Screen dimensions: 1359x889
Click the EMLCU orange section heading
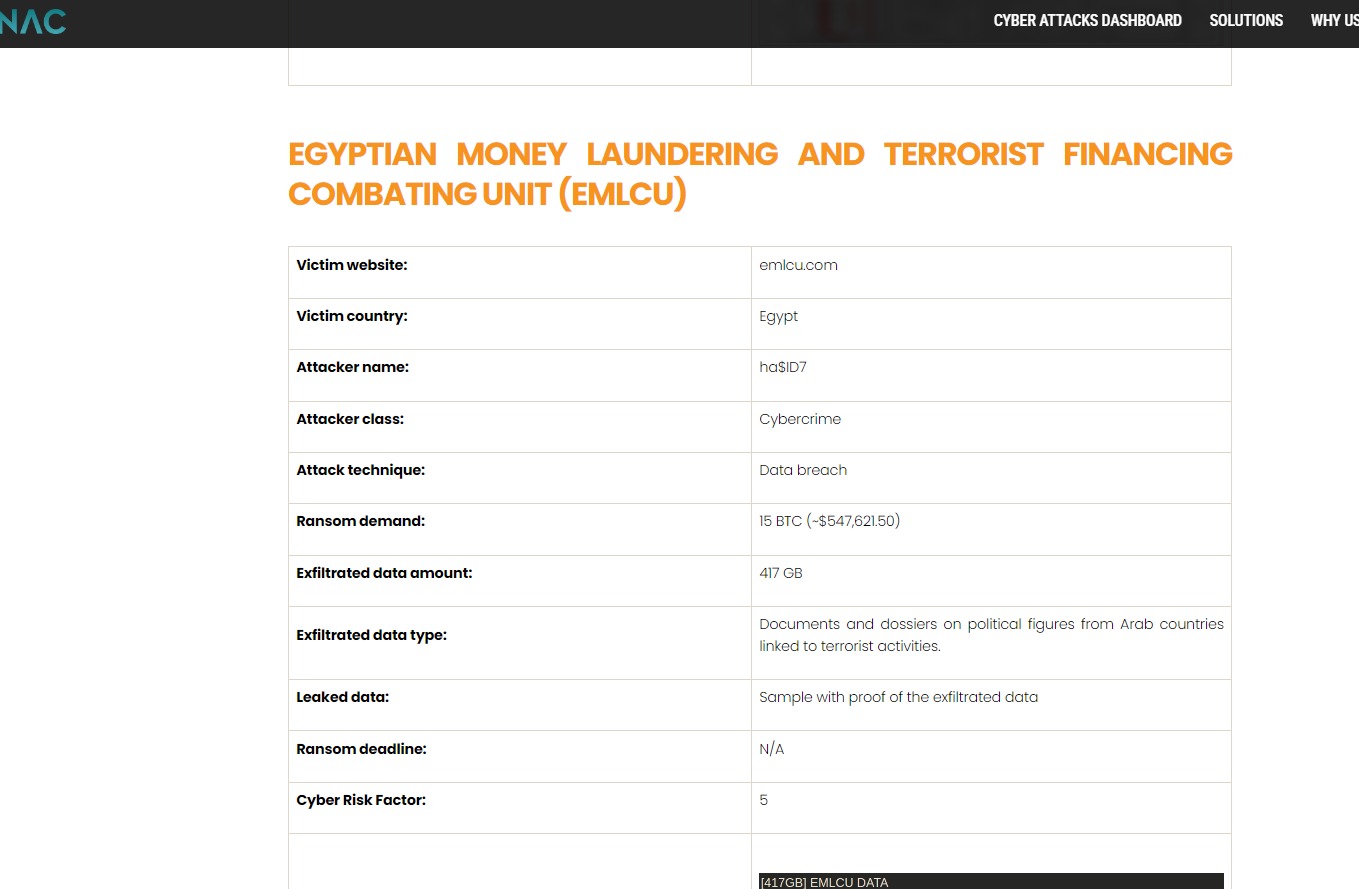(x=759, y=174)
